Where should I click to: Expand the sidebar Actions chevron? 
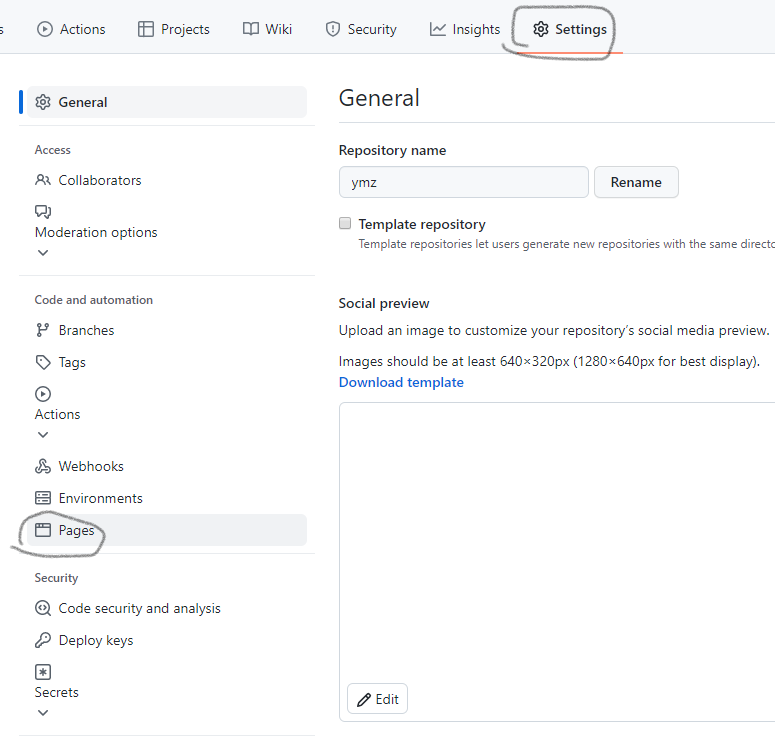(x=43, y=435)
